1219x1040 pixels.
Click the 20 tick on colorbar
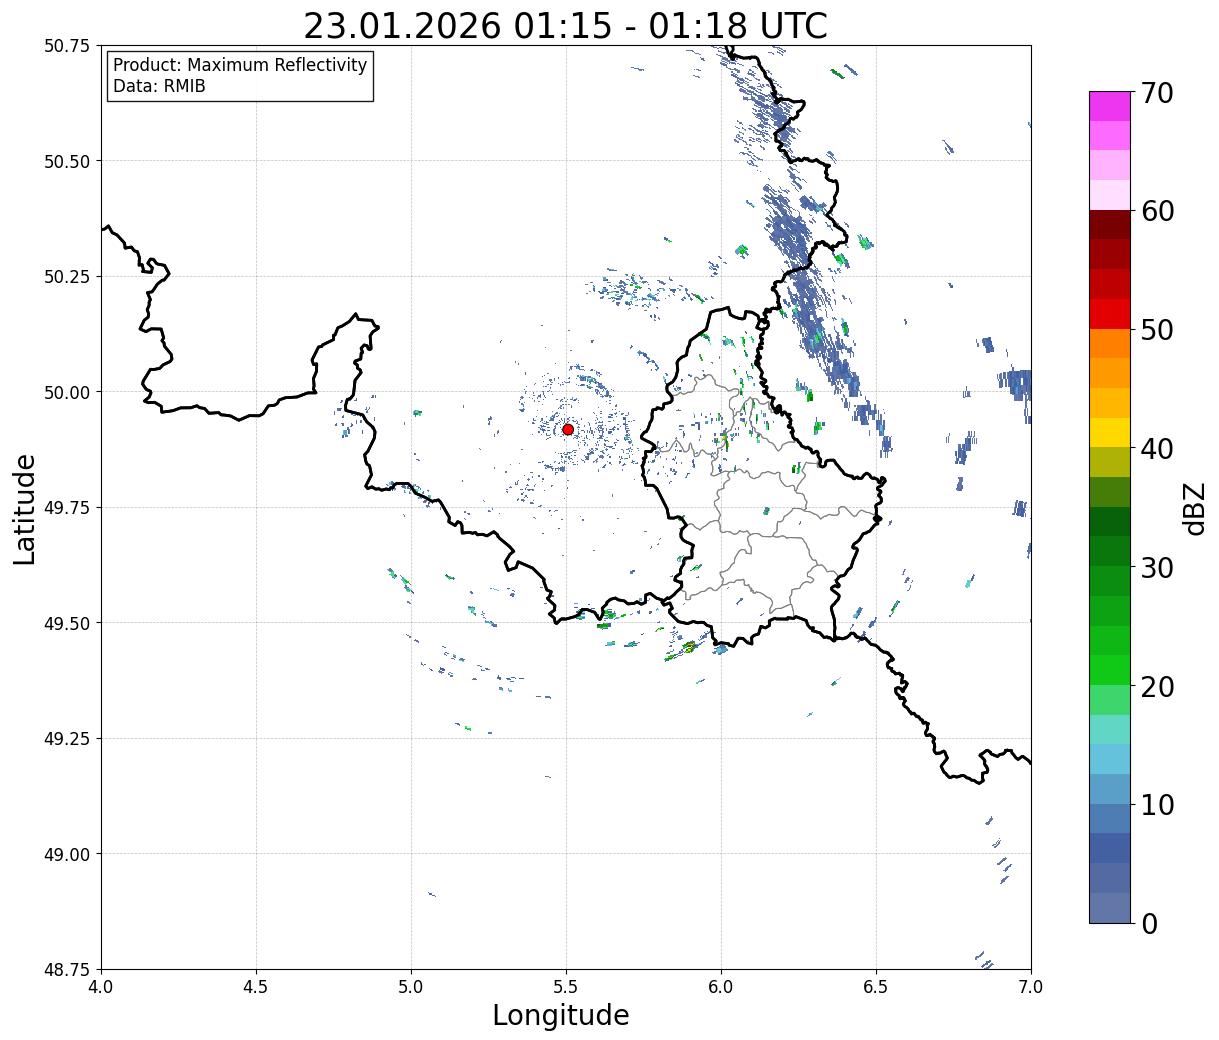[1157, 686]
